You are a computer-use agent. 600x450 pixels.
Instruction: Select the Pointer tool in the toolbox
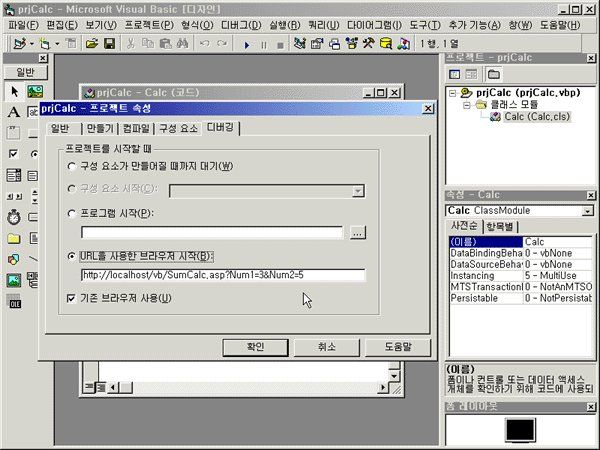[x=15, y=91]
